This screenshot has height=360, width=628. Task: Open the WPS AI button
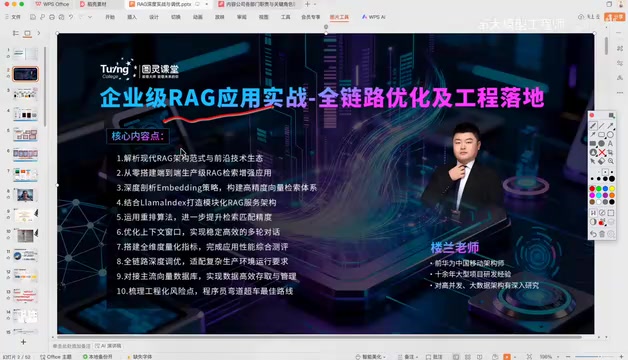click(x=373, y=17)
